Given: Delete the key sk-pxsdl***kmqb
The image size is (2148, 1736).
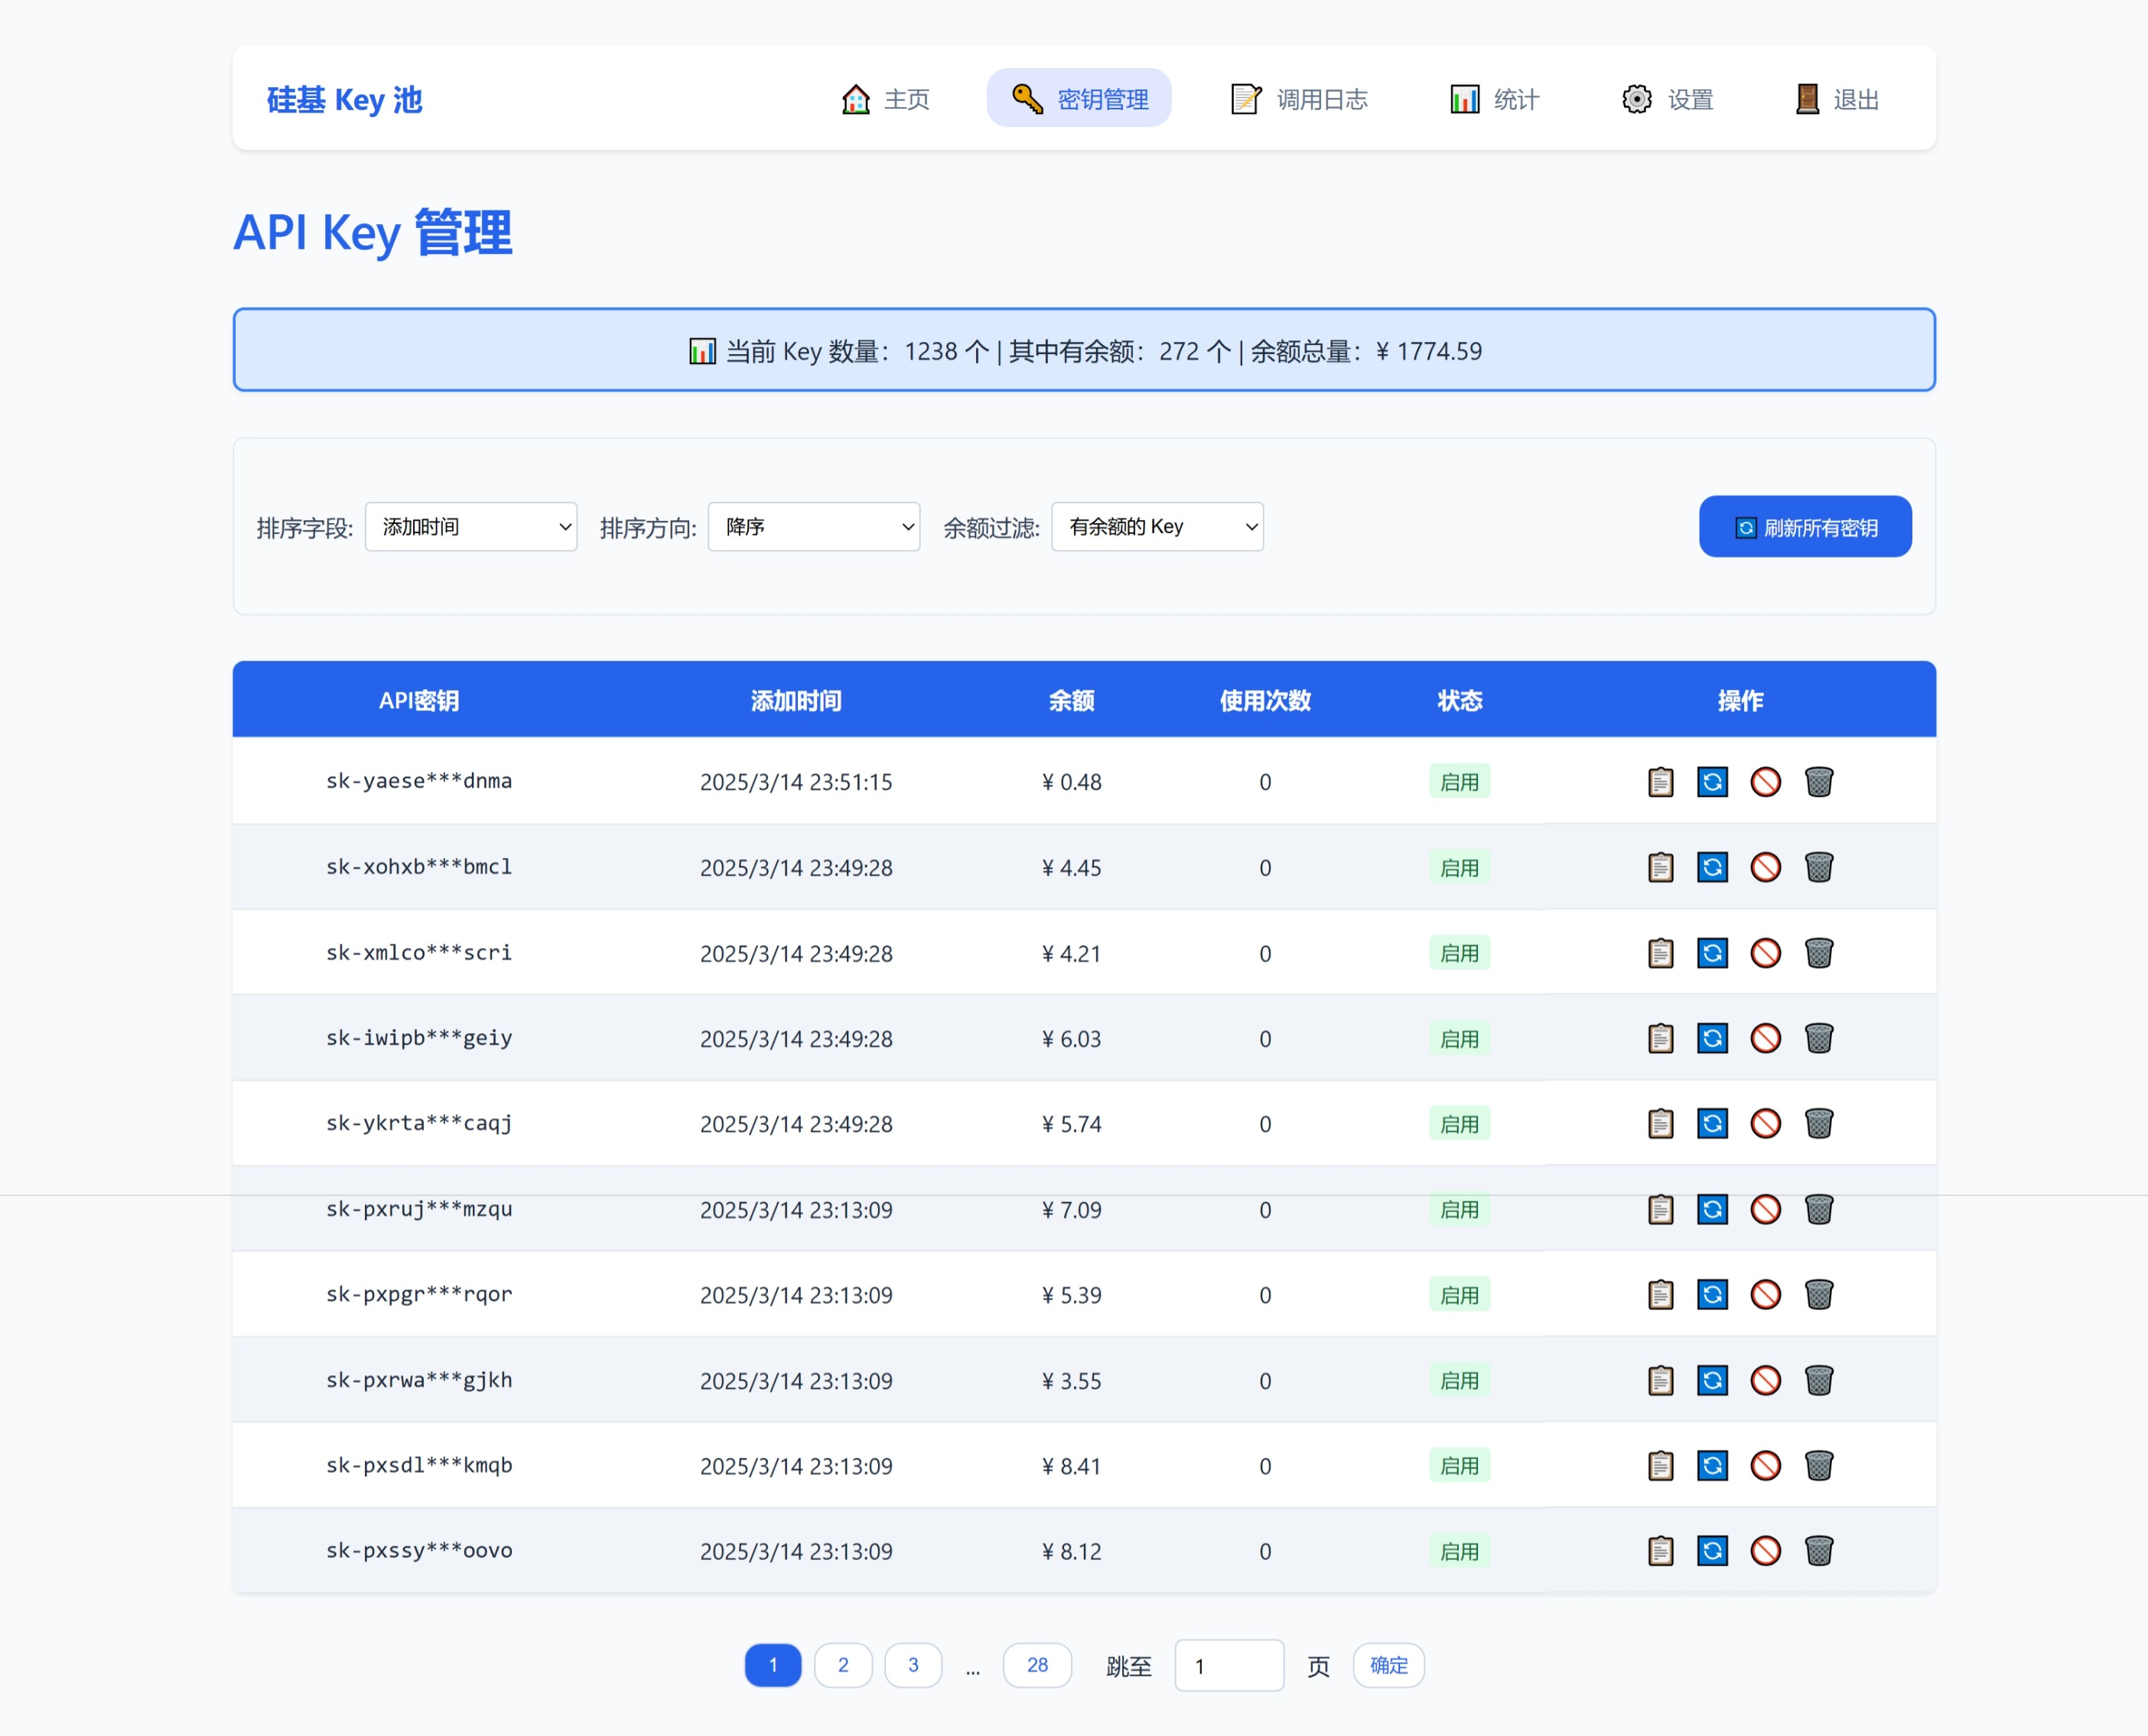Looking at the screenshot, I should coord(1820,1466).
